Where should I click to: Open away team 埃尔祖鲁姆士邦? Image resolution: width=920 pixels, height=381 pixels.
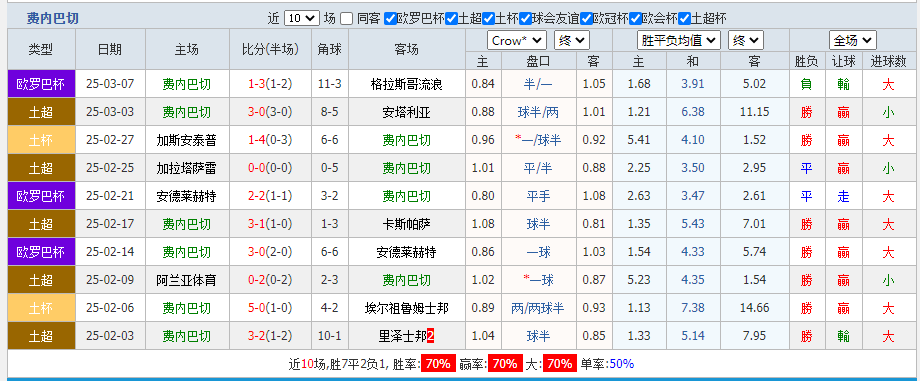[x=407, y=308]
